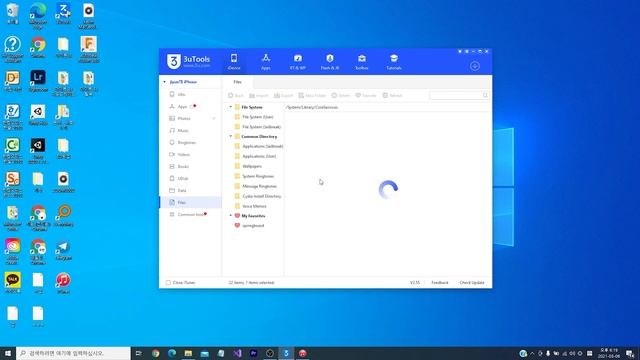
Task: Click the Export toolbar button
Action: (x=283, y=96)
